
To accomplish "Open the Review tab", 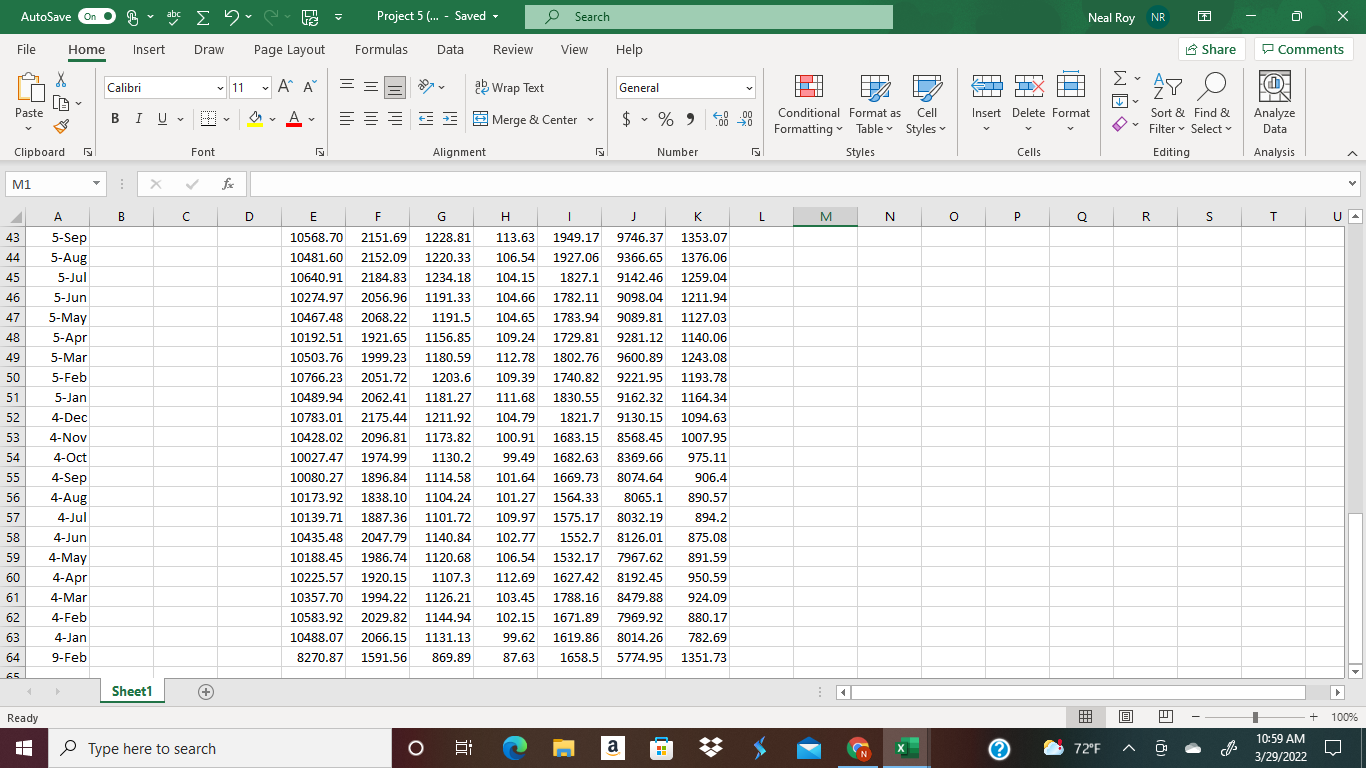I will coord(512,49).
